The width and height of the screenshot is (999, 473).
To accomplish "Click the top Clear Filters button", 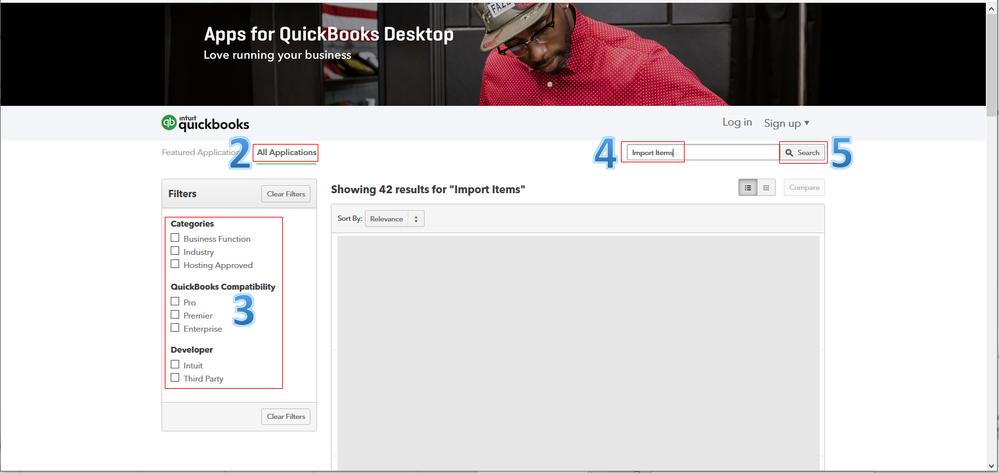I will tap(286, 194).
